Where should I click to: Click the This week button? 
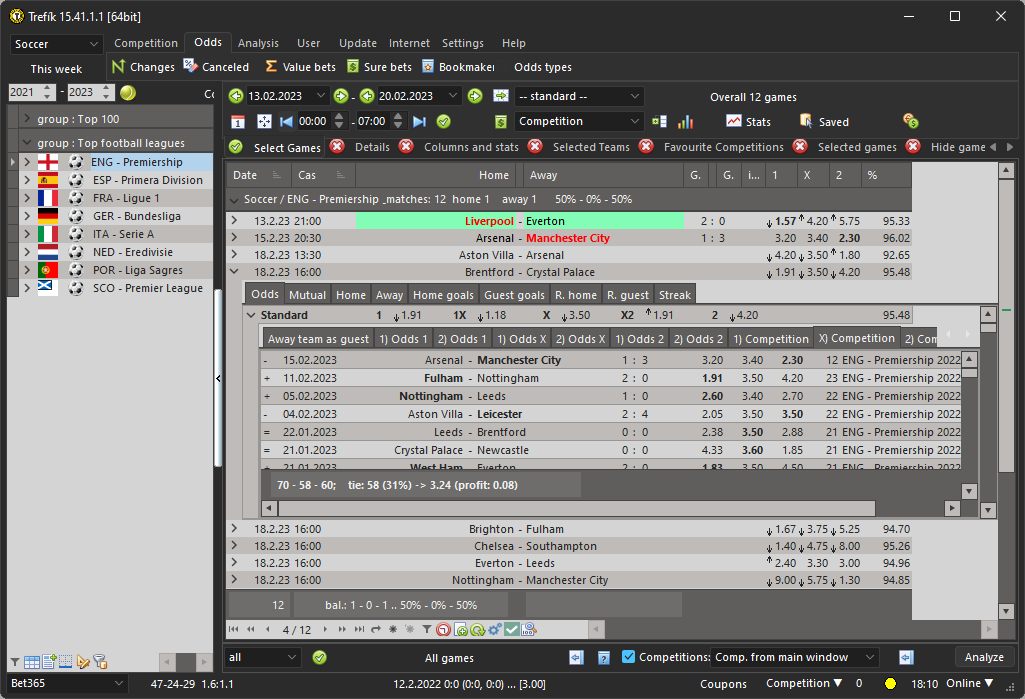(56, 69)
